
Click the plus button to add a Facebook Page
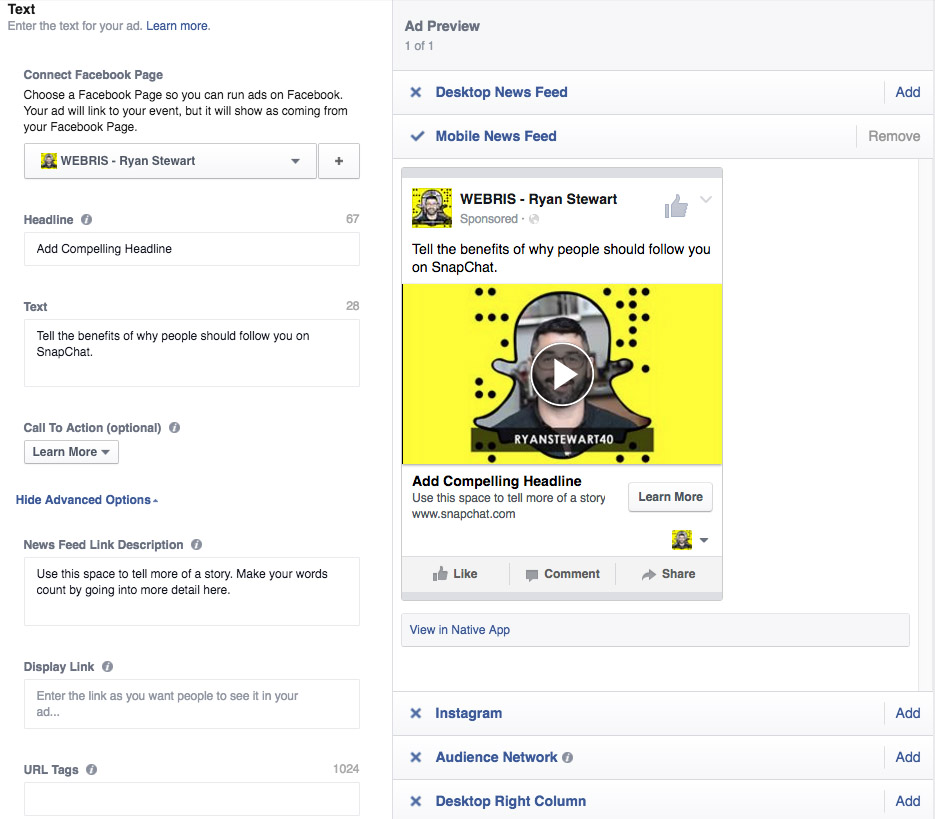[x=339, y=161]
